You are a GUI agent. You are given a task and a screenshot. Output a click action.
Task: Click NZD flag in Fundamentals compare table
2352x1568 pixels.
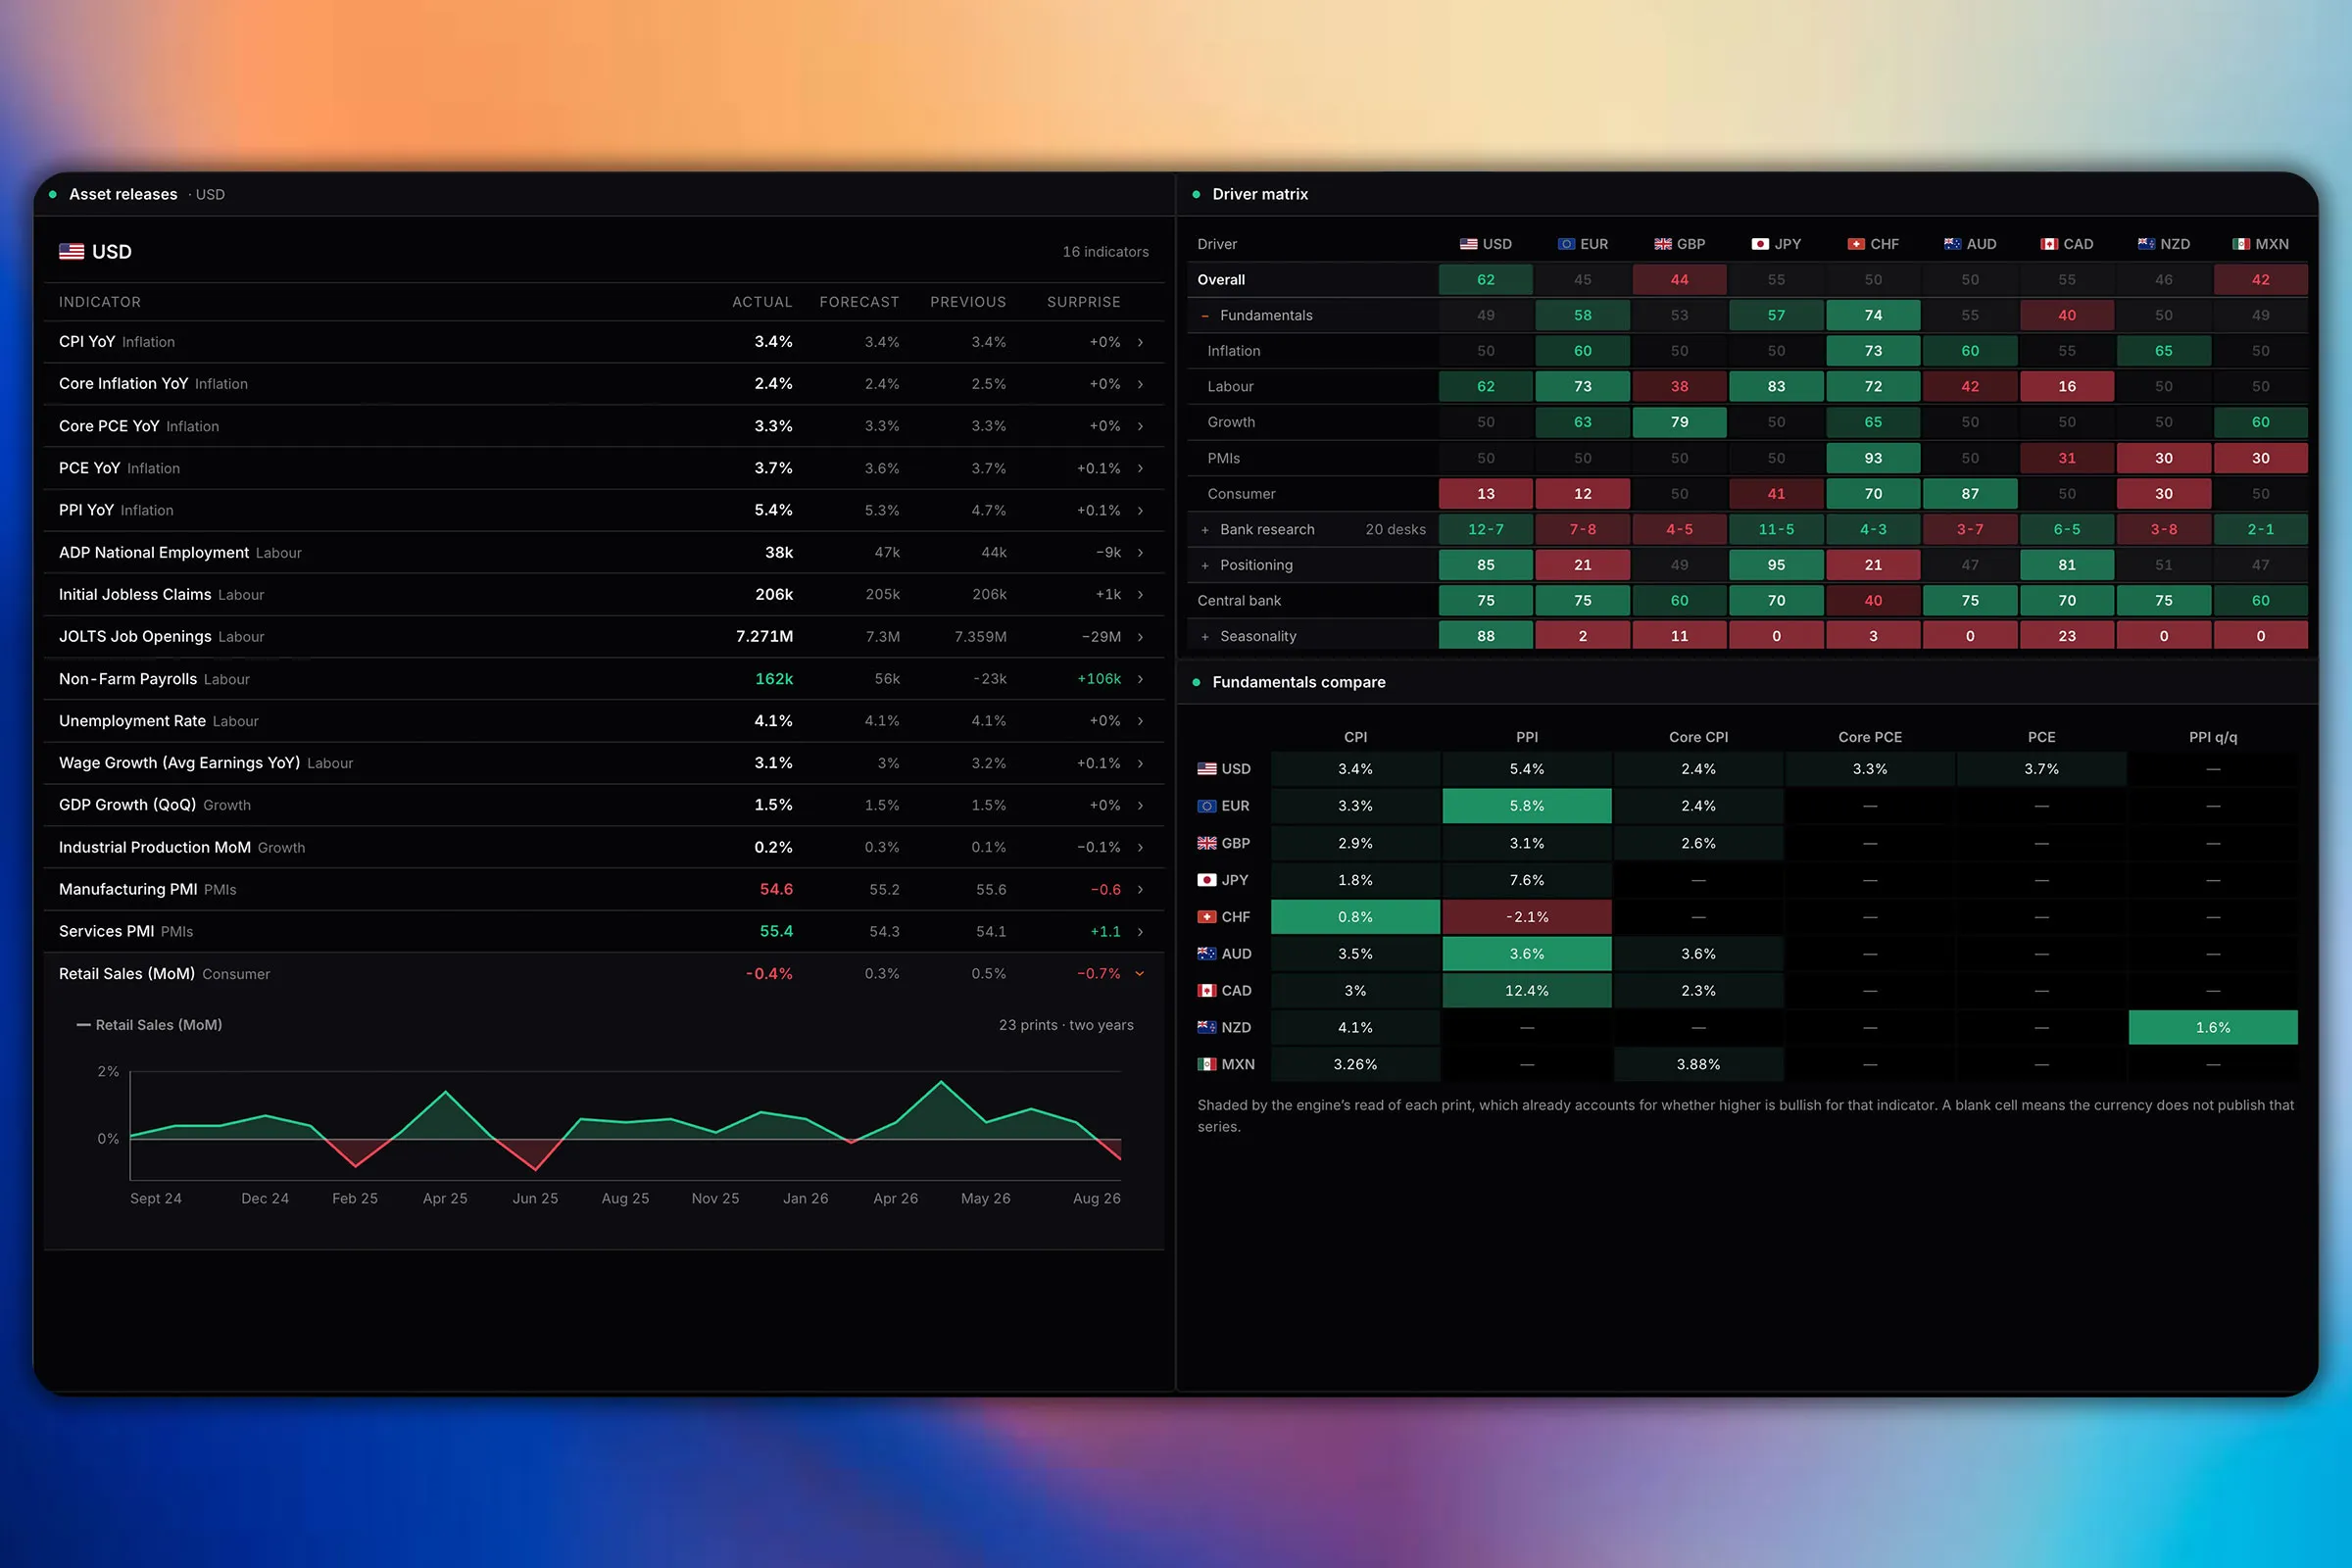coord(1207,1027)
